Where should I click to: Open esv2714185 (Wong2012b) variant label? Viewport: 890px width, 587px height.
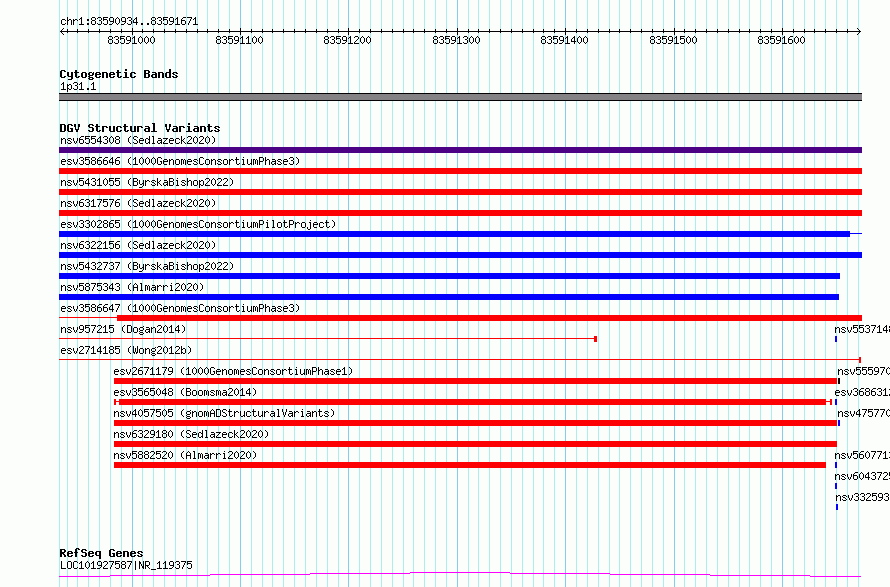[x=126, y=350]
